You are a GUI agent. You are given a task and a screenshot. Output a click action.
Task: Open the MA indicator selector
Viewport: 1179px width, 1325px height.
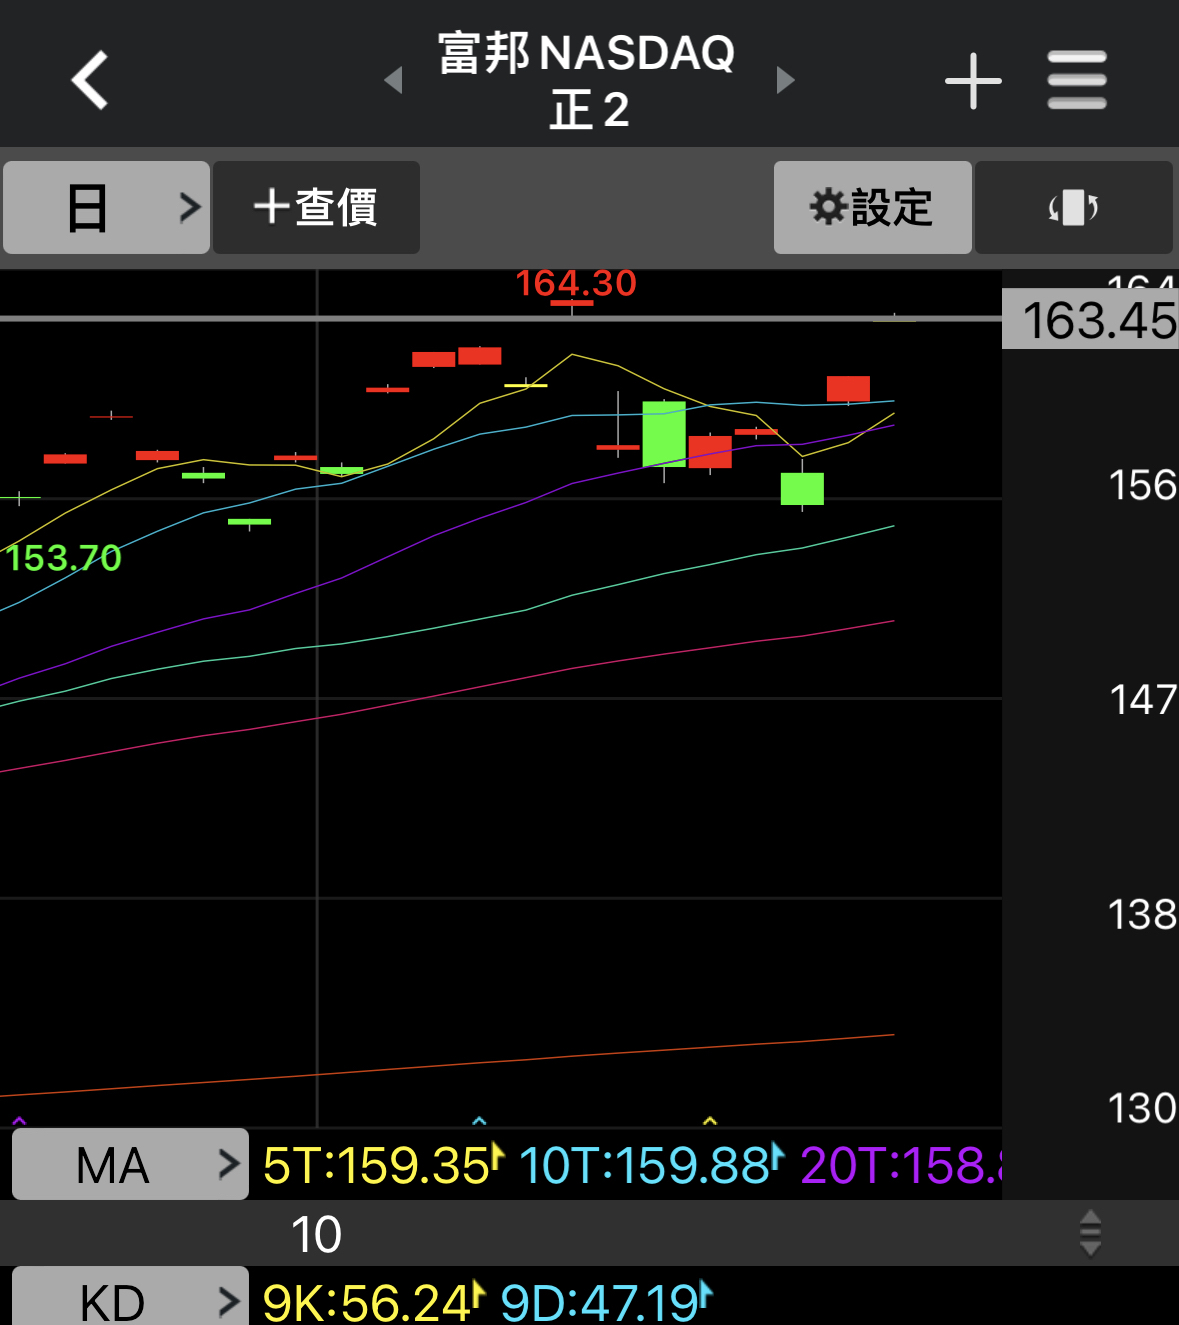click(x=130, y=1164)
